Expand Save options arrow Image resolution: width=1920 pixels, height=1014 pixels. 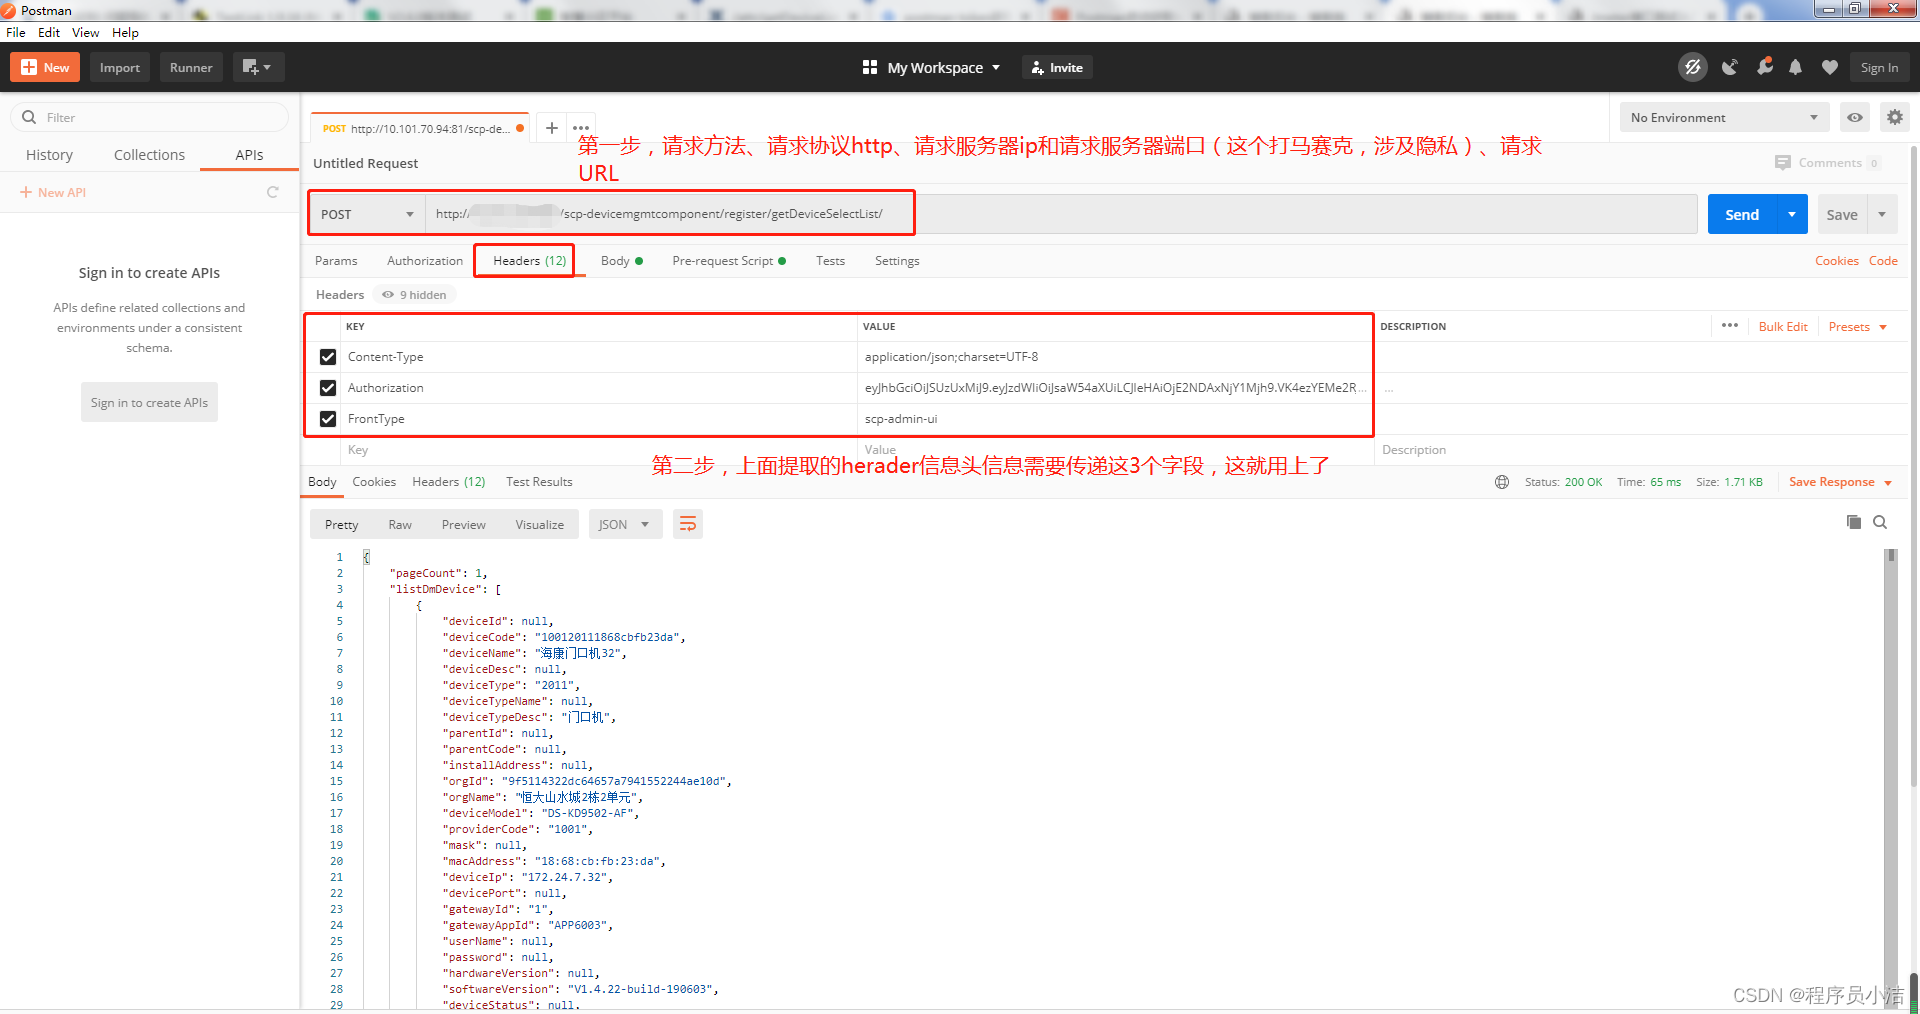[x=1883, y=214]
